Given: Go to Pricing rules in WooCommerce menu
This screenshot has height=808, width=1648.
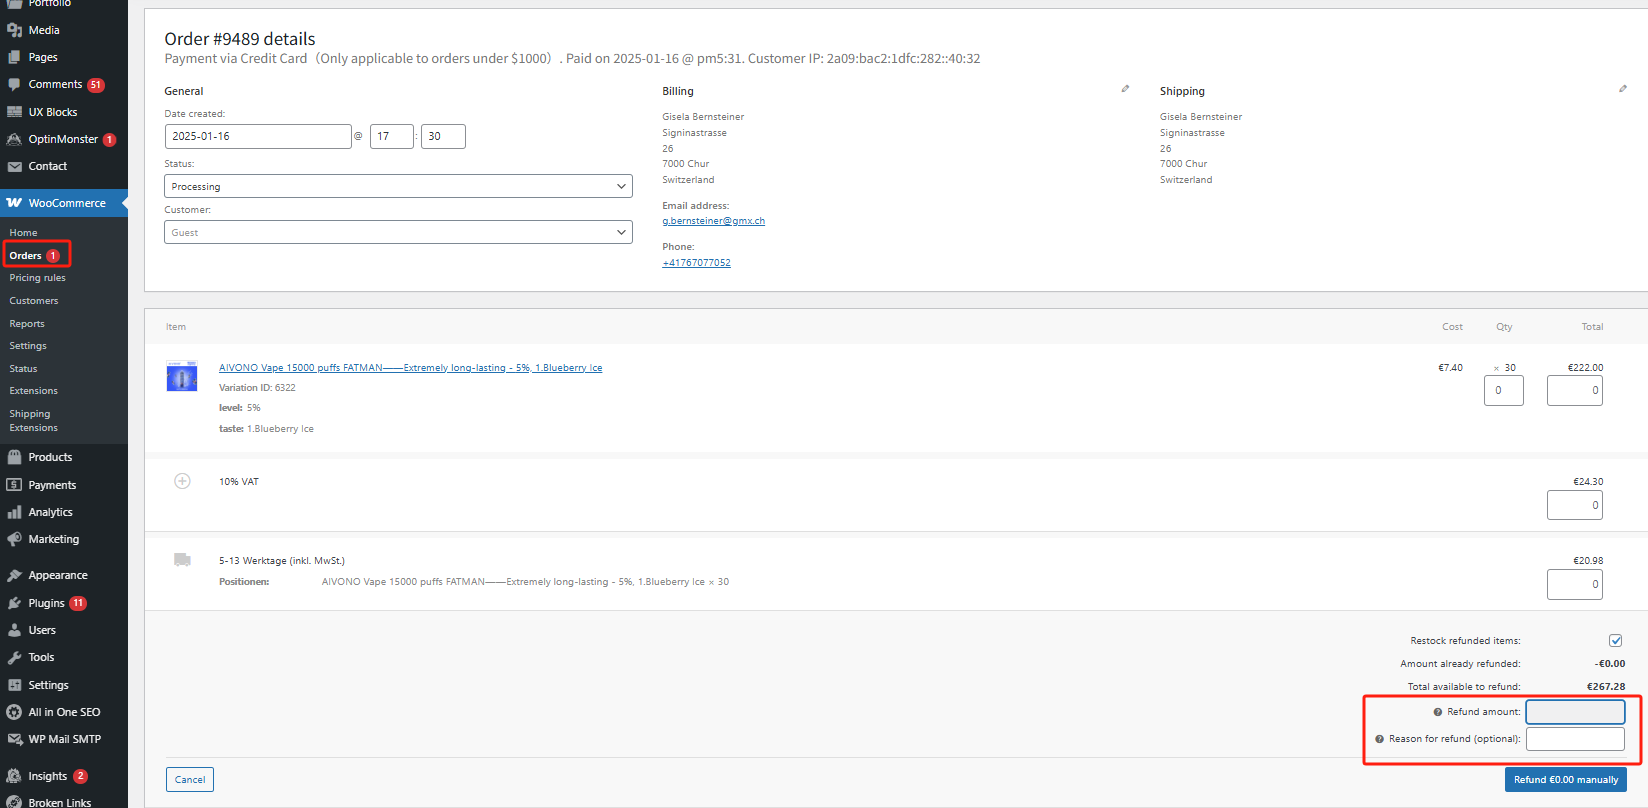Looking at the screenshot, I should pos(37,278).
